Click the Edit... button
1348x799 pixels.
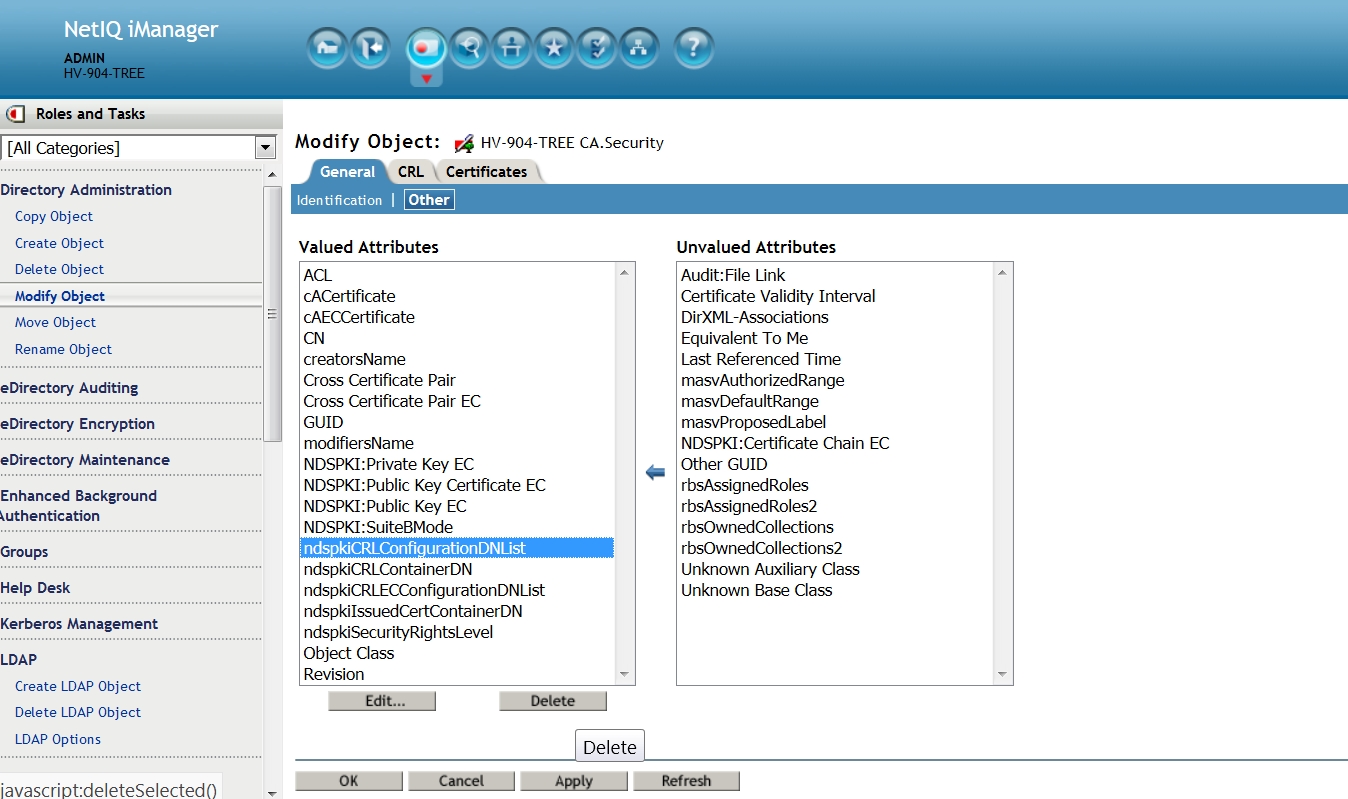[x=382, y=701]
